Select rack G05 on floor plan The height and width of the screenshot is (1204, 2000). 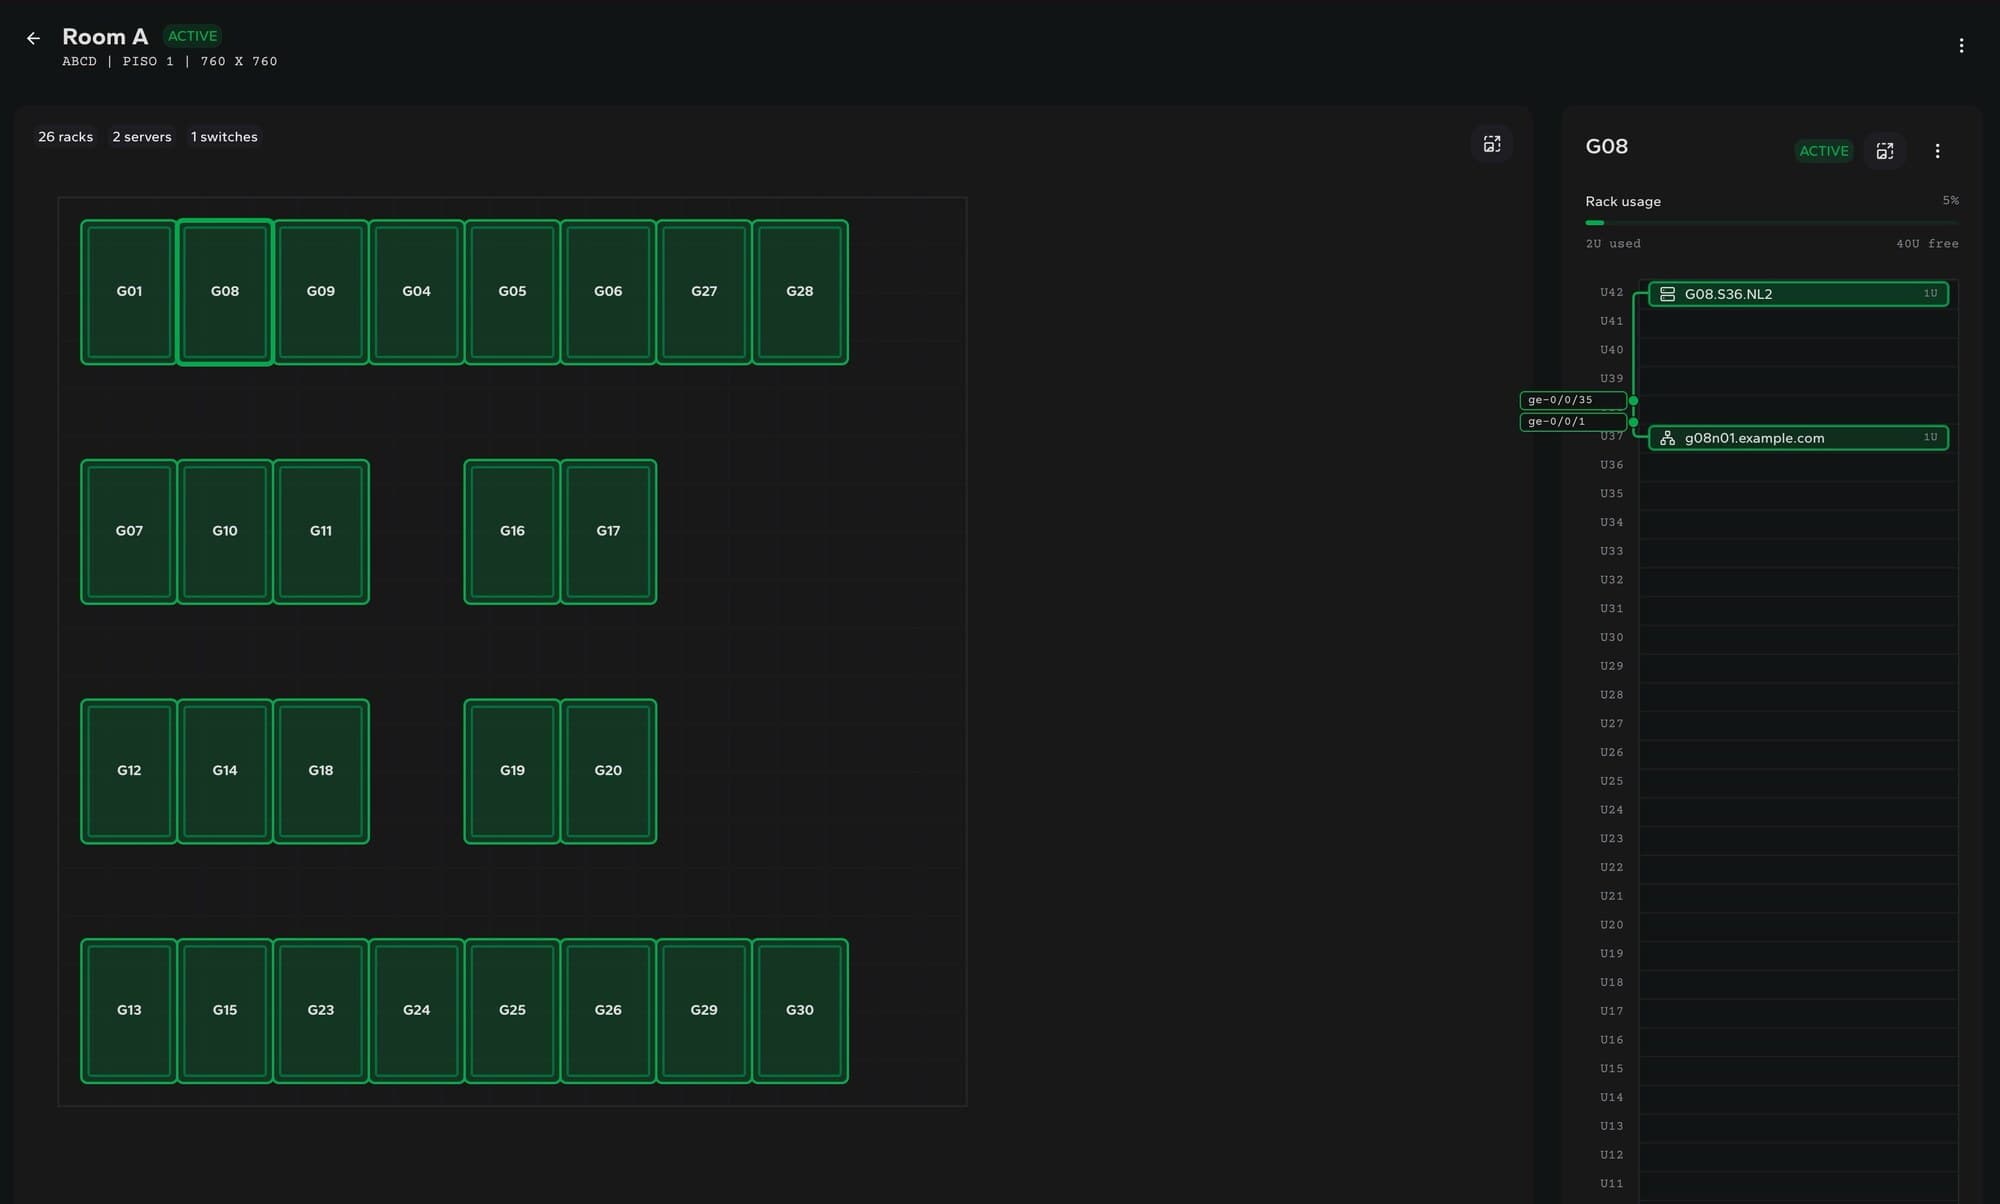513,292
